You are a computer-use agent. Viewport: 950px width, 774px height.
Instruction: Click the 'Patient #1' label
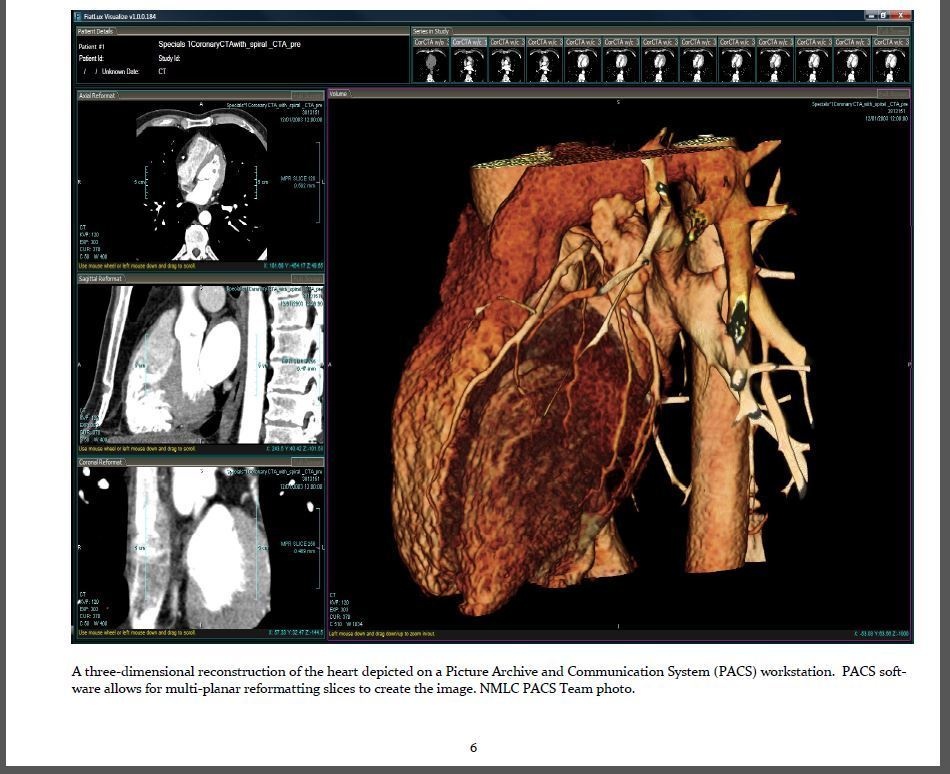tap(91, 47)
